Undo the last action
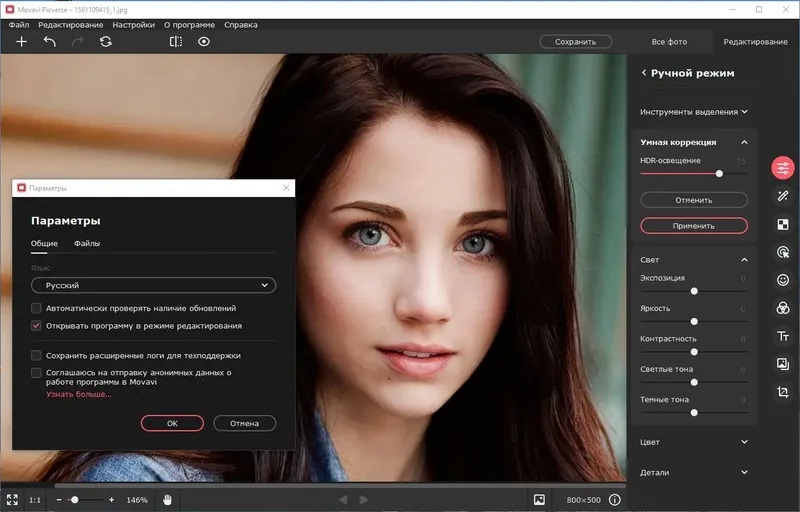Screen dimensions: 800x512 click(49, 42)
